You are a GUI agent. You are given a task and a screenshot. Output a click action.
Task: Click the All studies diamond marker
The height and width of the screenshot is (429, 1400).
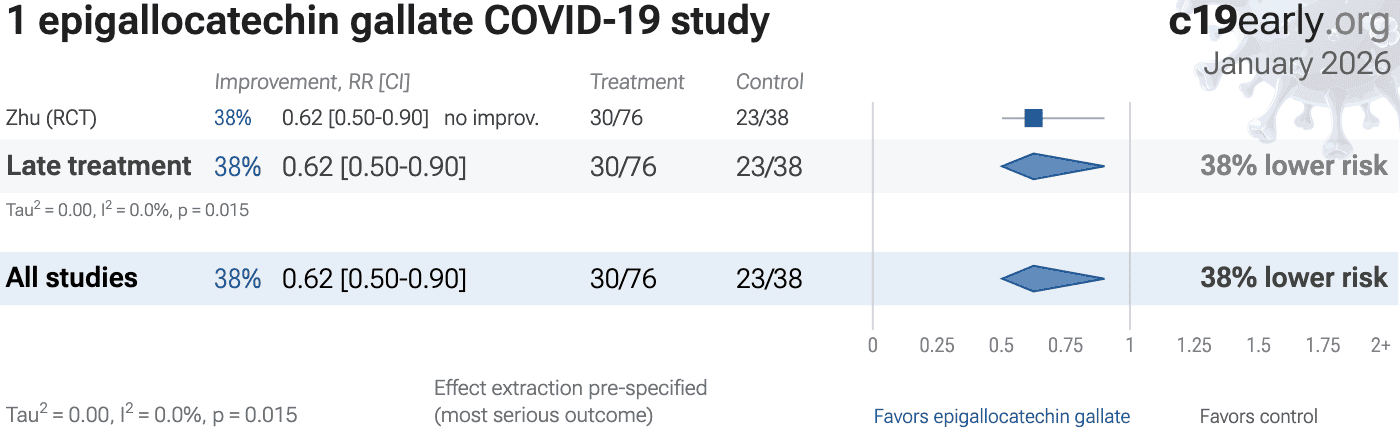tap(1051, 278)
